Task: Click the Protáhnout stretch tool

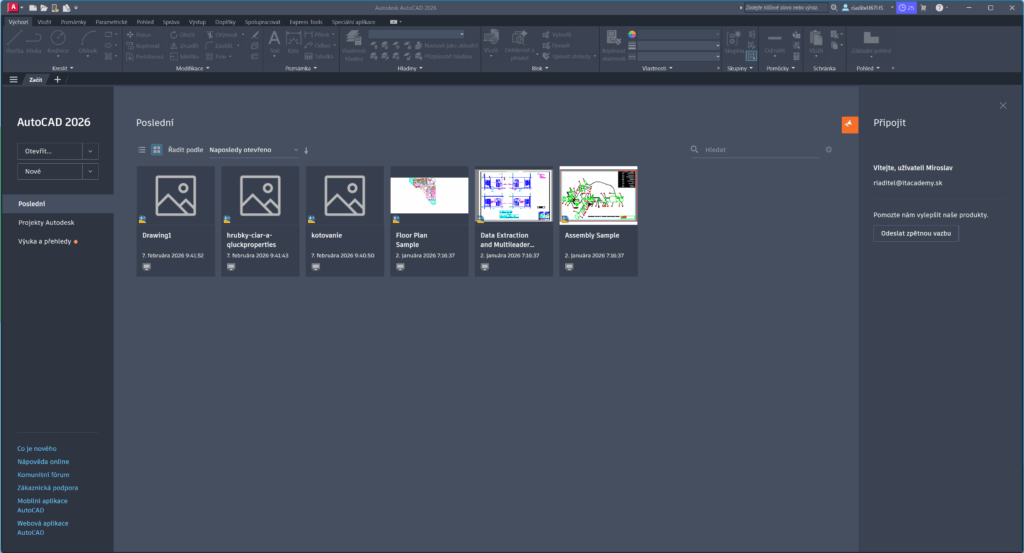Action: coord(145,57)
